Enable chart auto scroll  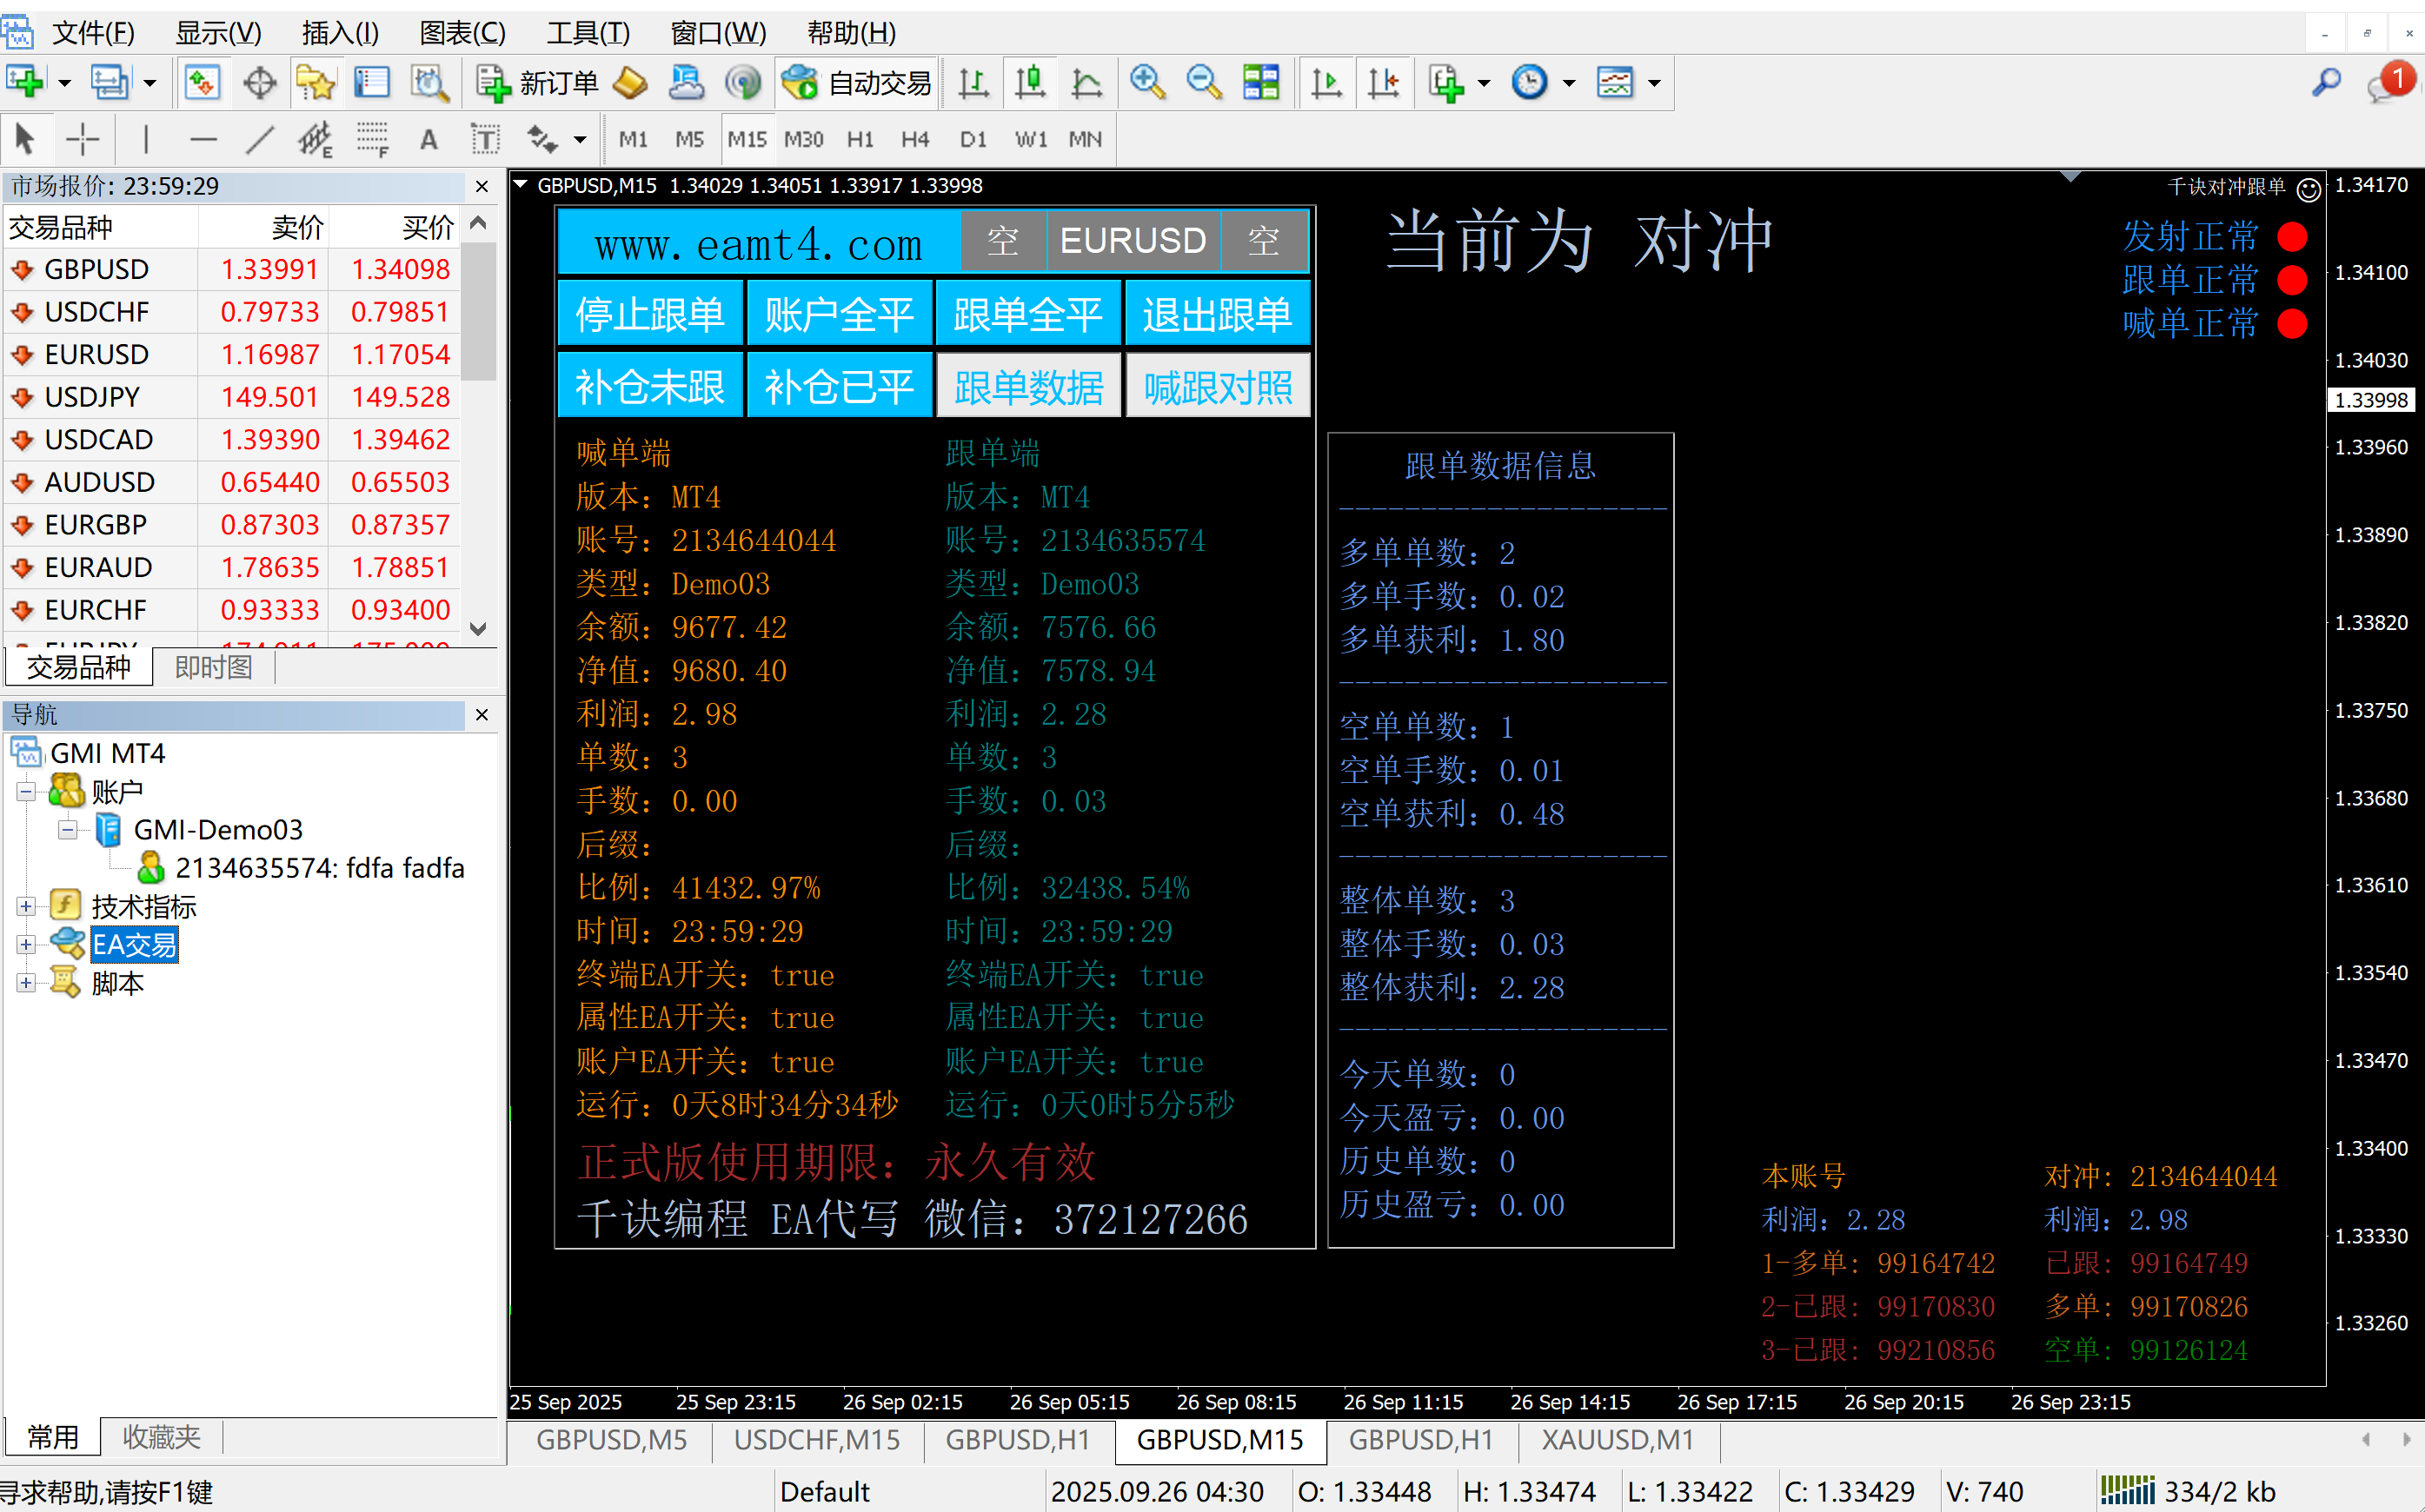point(1327,83)
